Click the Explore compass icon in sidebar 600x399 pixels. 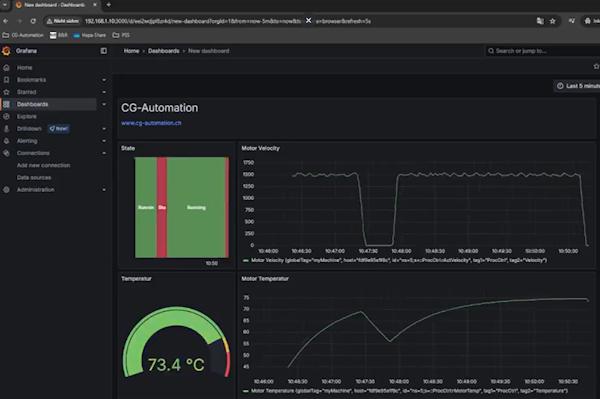point(6,117)
